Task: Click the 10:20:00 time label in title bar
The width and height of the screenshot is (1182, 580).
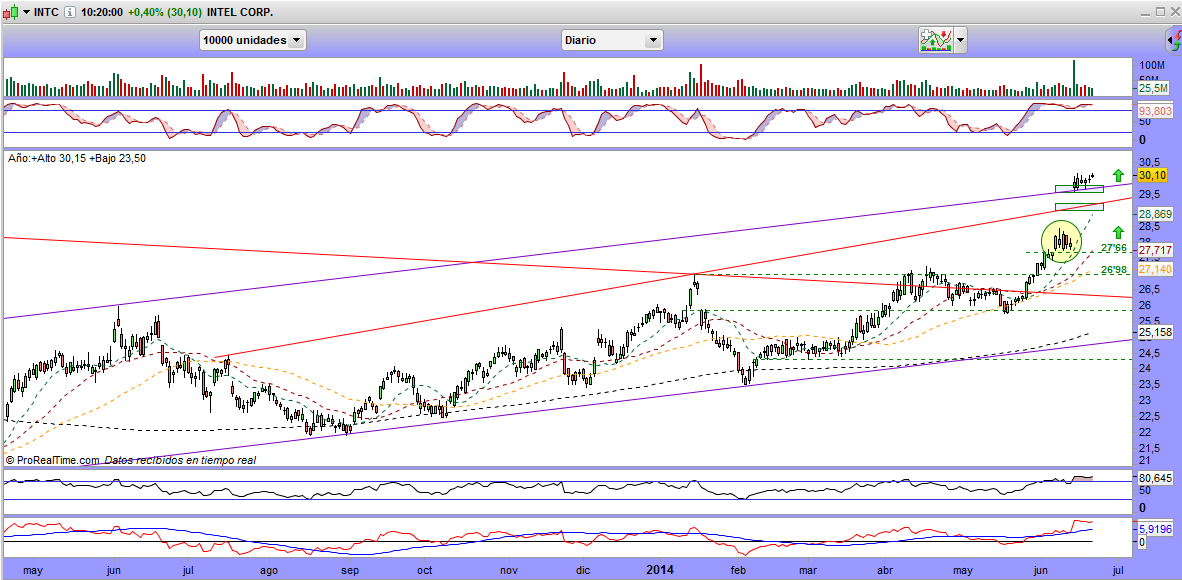Action: point(103,12)
